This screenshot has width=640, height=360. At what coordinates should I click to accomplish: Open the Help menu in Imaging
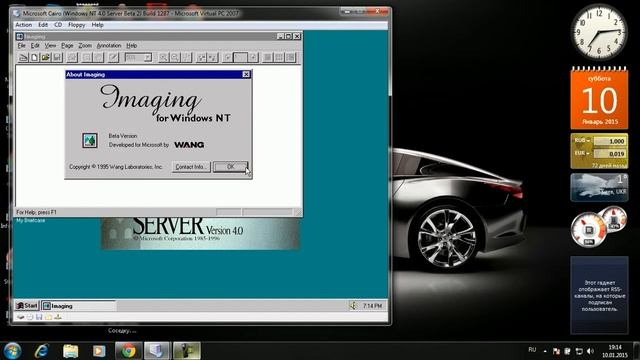[131, 45]
